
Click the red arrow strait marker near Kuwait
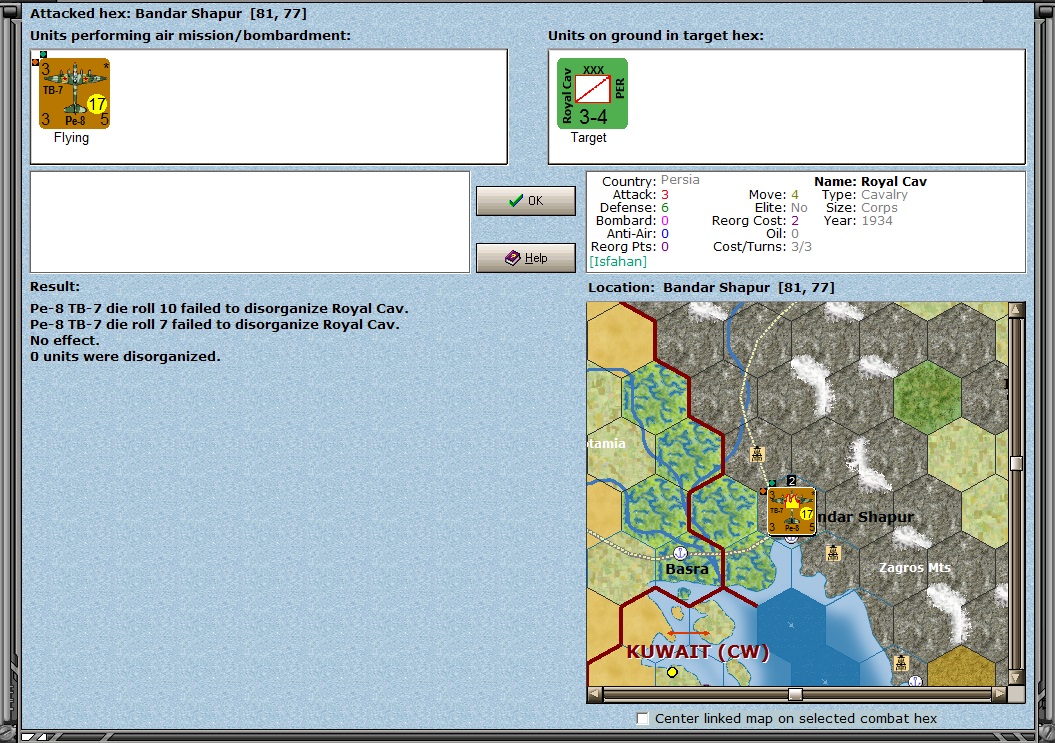coord(688,633)
